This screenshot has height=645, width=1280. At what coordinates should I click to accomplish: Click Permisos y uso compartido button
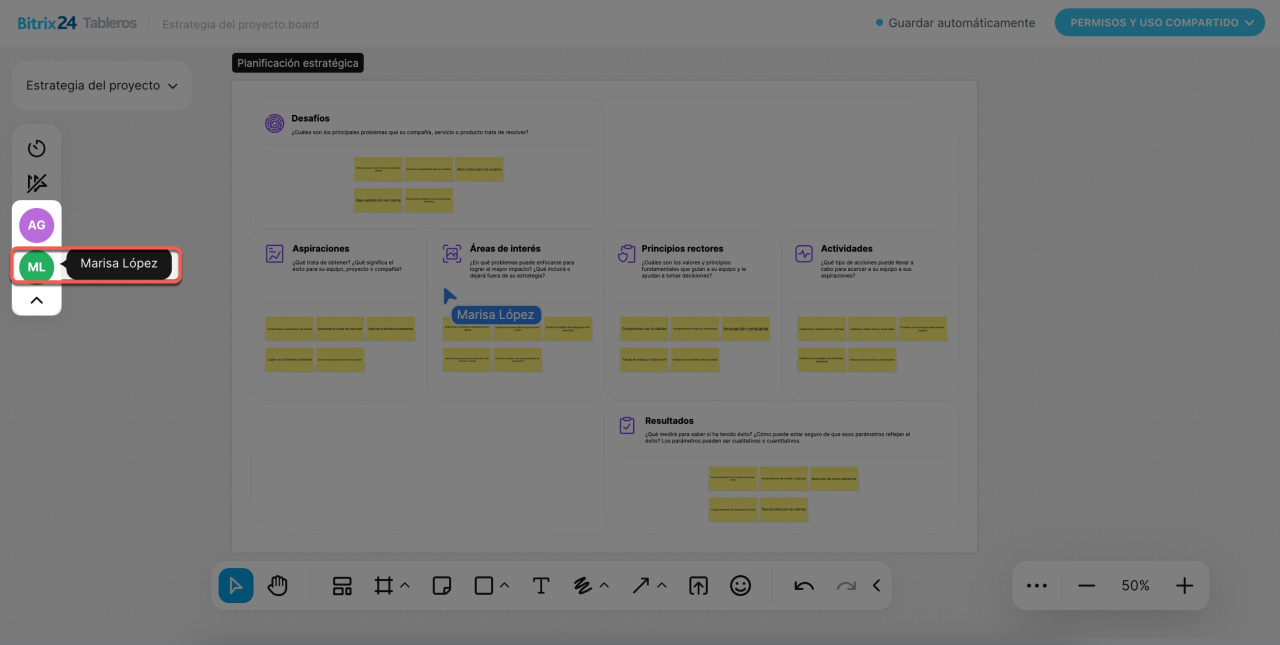click(1159, 23)
